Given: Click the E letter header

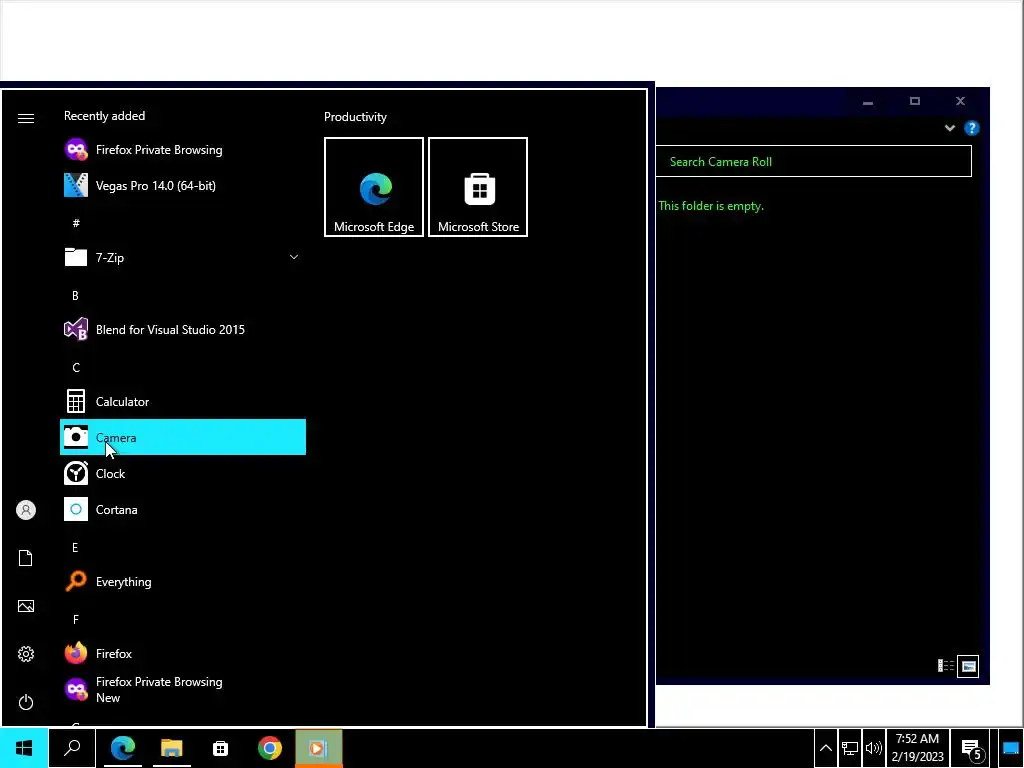Looking at the screenshot, I should tap(75, 548).
